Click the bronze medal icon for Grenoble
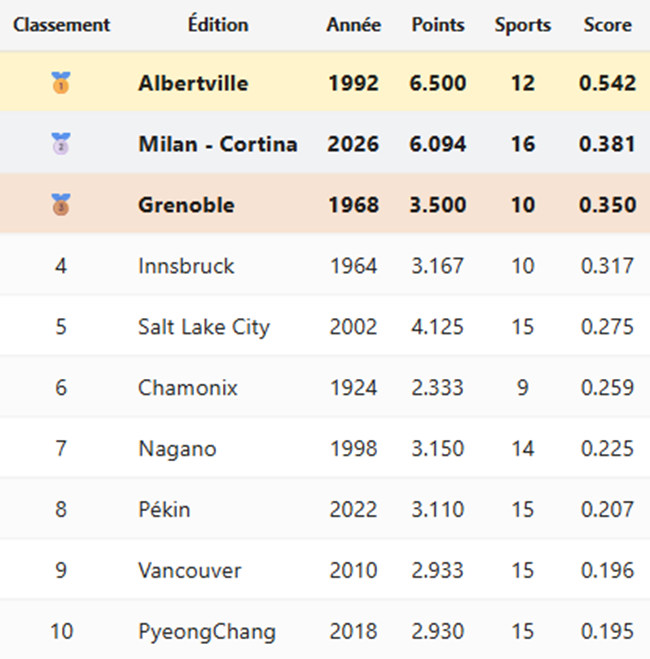Screen dimensions: 650x659 click(61, 206)
